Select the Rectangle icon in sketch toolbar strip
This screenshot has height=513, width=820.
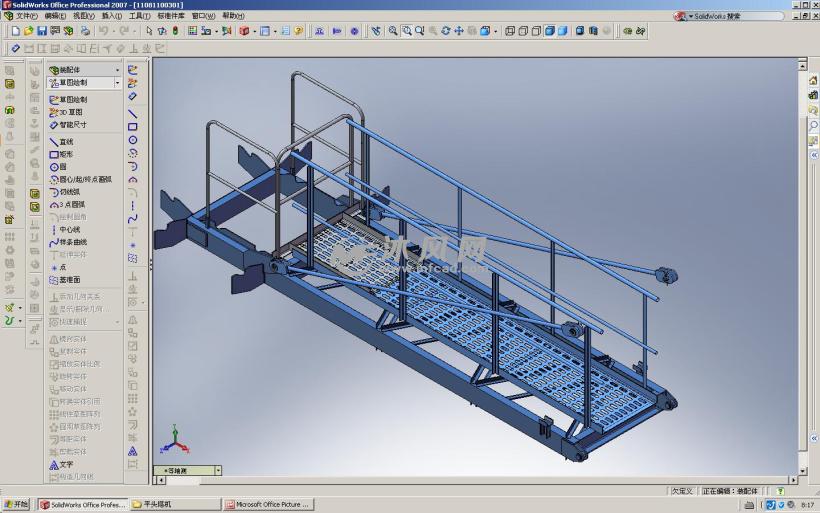(133, 127)
